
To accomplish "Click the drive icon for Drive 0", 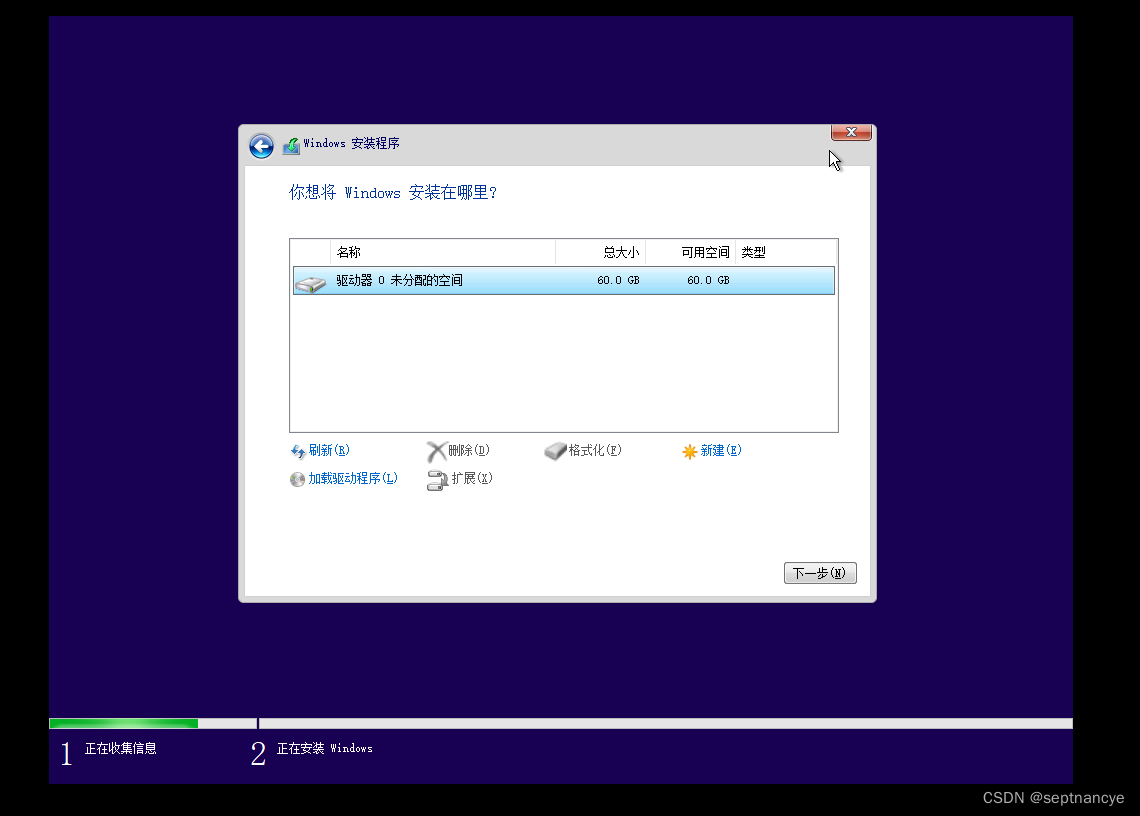I will coord(310,284).
